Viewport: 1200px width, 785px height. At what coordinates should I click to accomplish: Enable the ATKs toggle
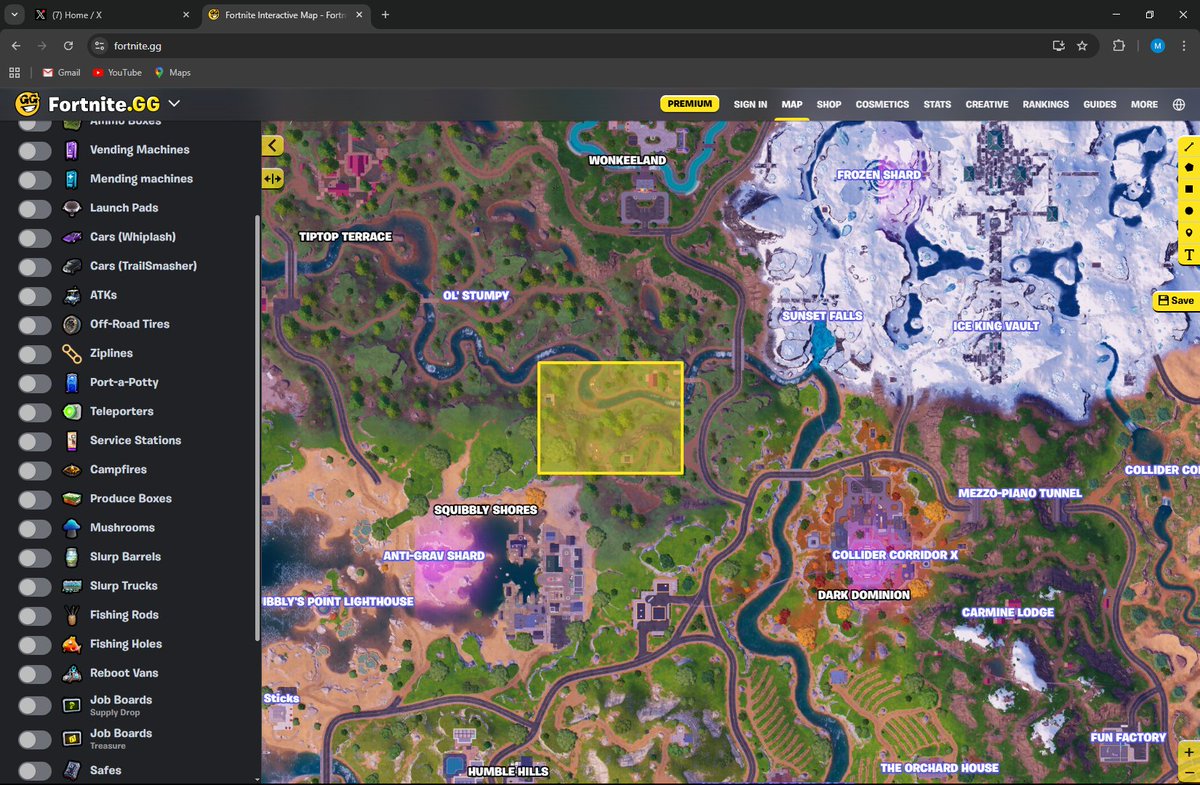point(34,295)
